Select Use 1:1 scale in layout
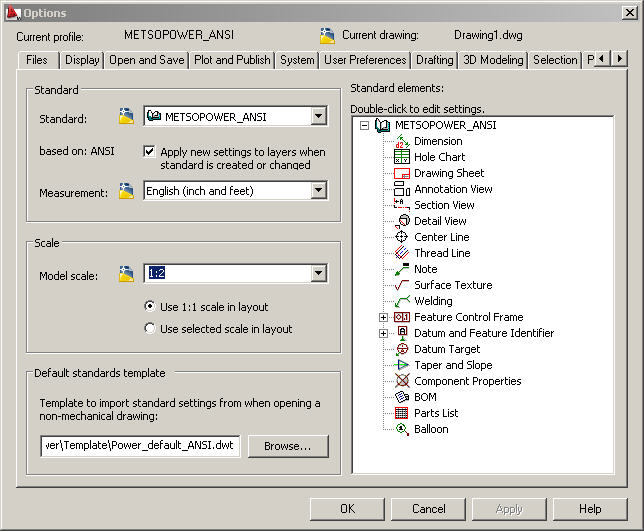The height and width of the screenshot is (531, 644). point(150,306)
